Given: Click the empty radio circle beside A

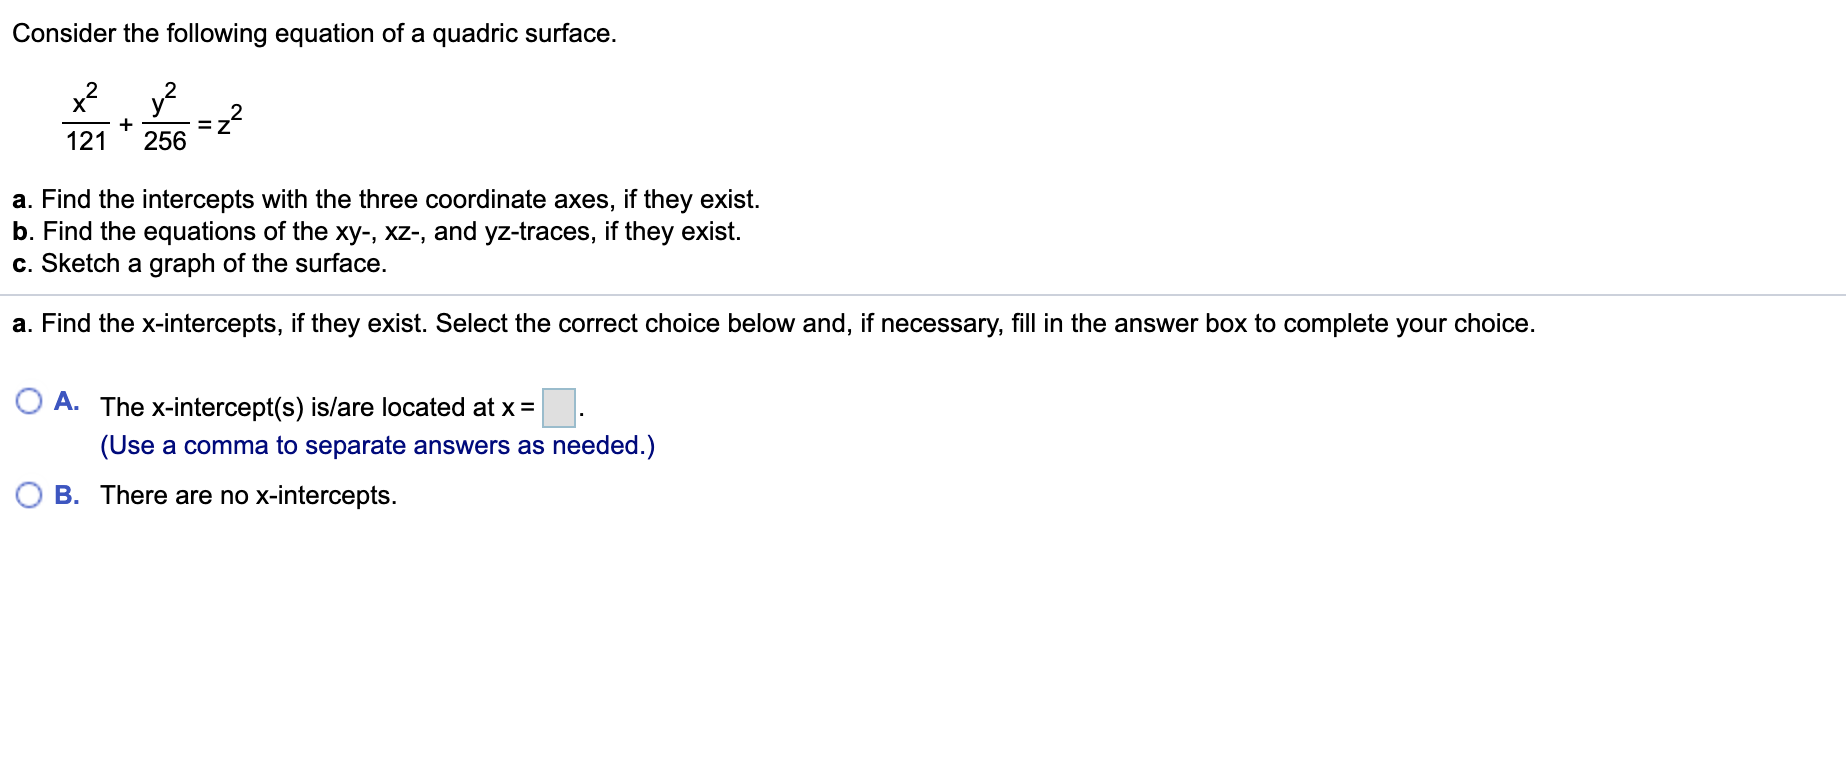Looking at the screenshot, I should tap(29, 399).
